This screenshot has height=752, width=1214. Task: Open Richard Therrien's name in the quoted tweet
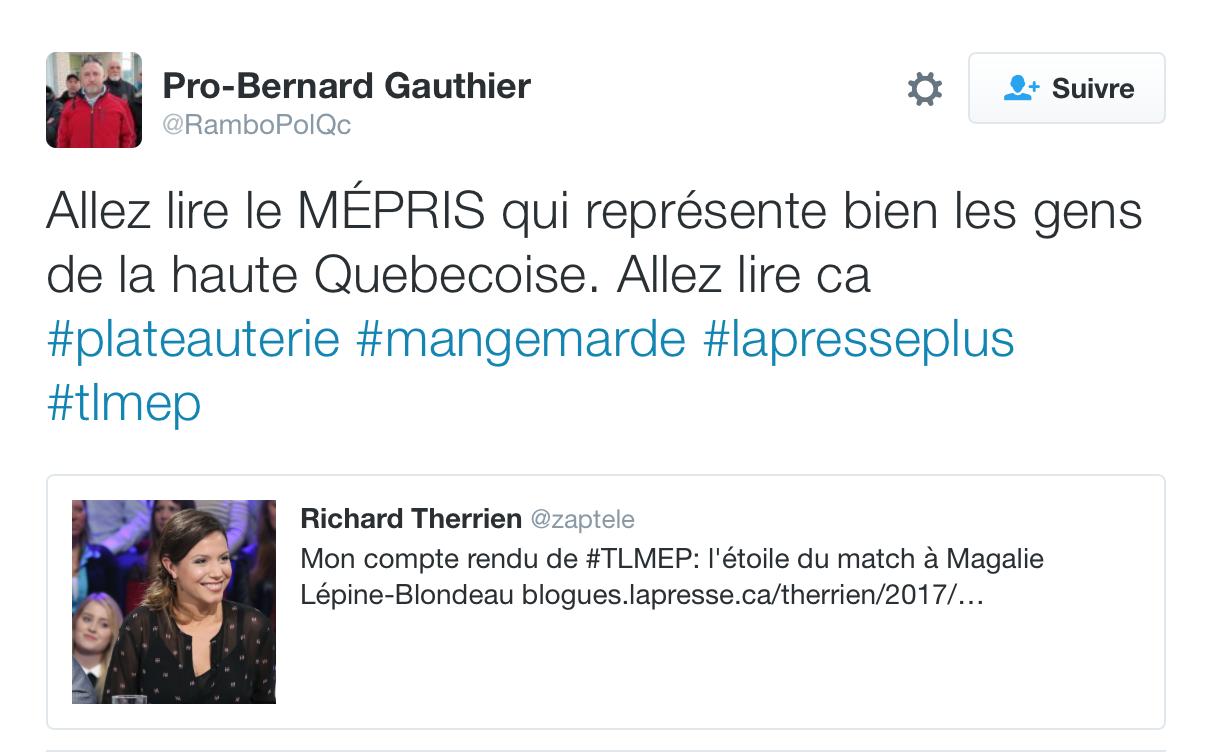(x=411, y=519)
